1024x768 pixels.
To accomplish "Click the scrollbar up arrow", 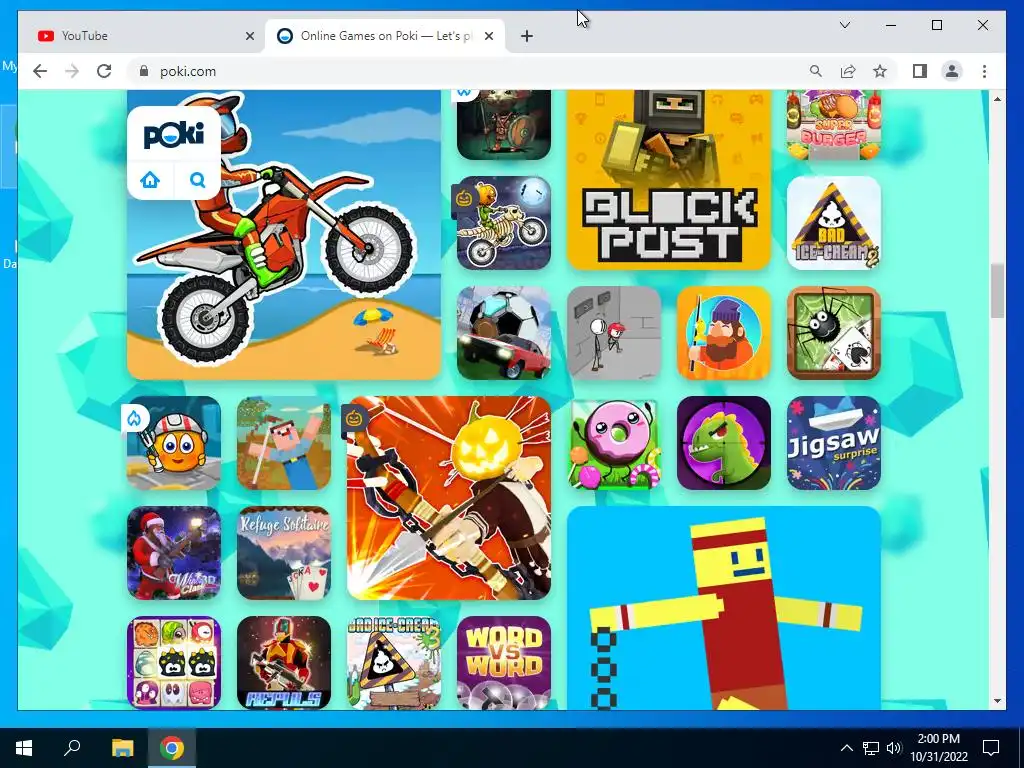I will [997, 99].
